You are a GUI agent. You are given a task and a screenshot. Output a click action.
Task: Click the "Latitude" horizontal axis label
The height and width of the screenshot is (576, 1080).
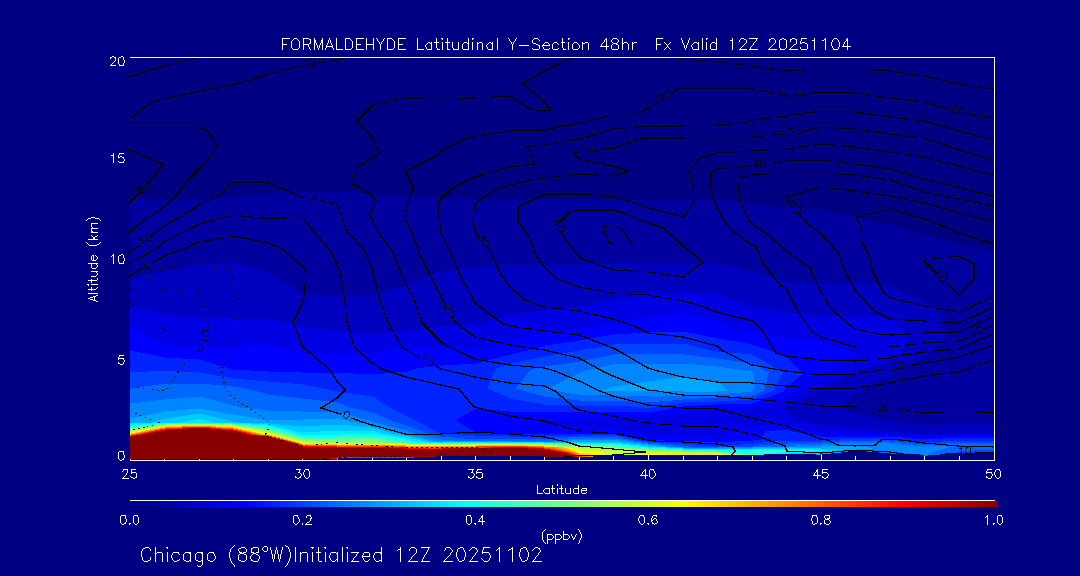click(561, 490)
